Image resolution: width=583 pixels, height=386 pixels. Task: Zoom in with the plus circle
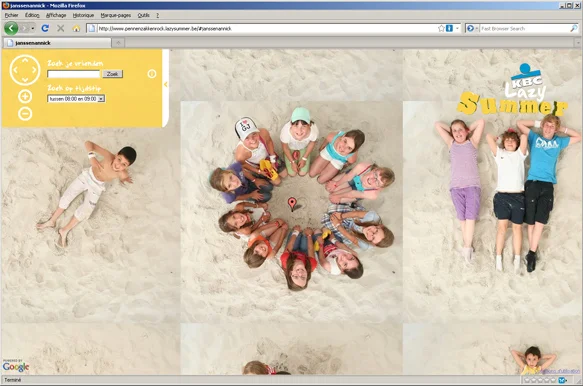tap(25, 97)
